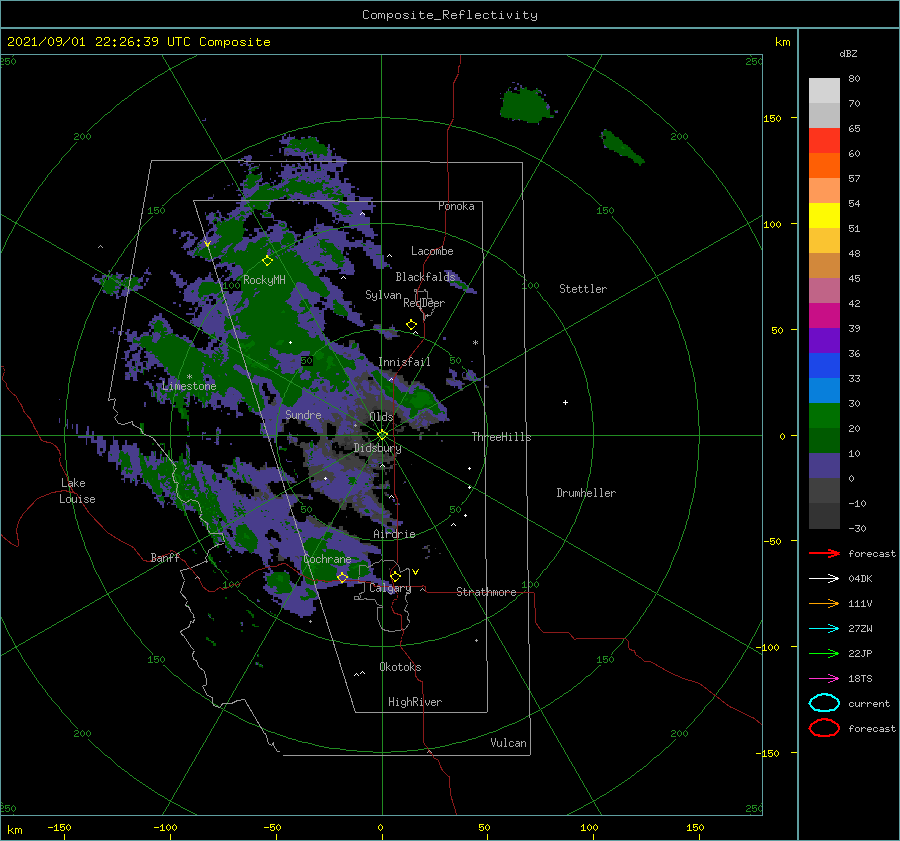Click the ThreeHills label
Image resolution: width=900 pixels, height=841 pixels.
coord(501,437)
